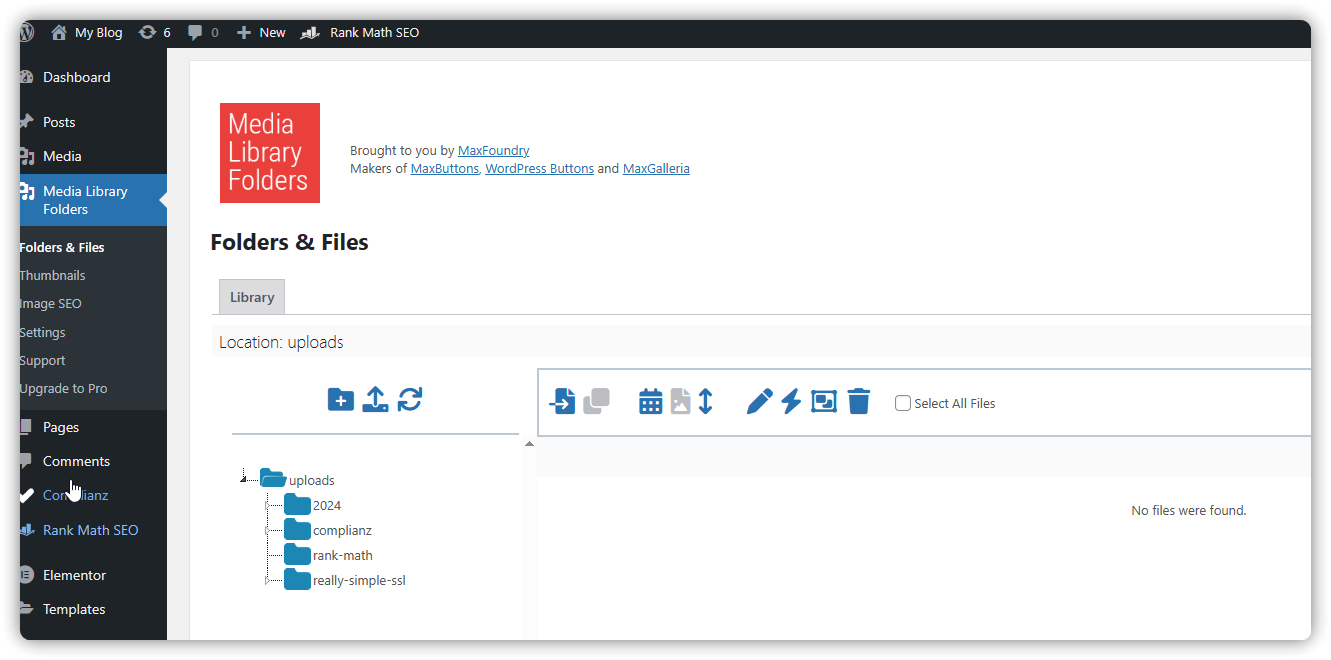Open Thumbnails submenu in sidebar

52,276
